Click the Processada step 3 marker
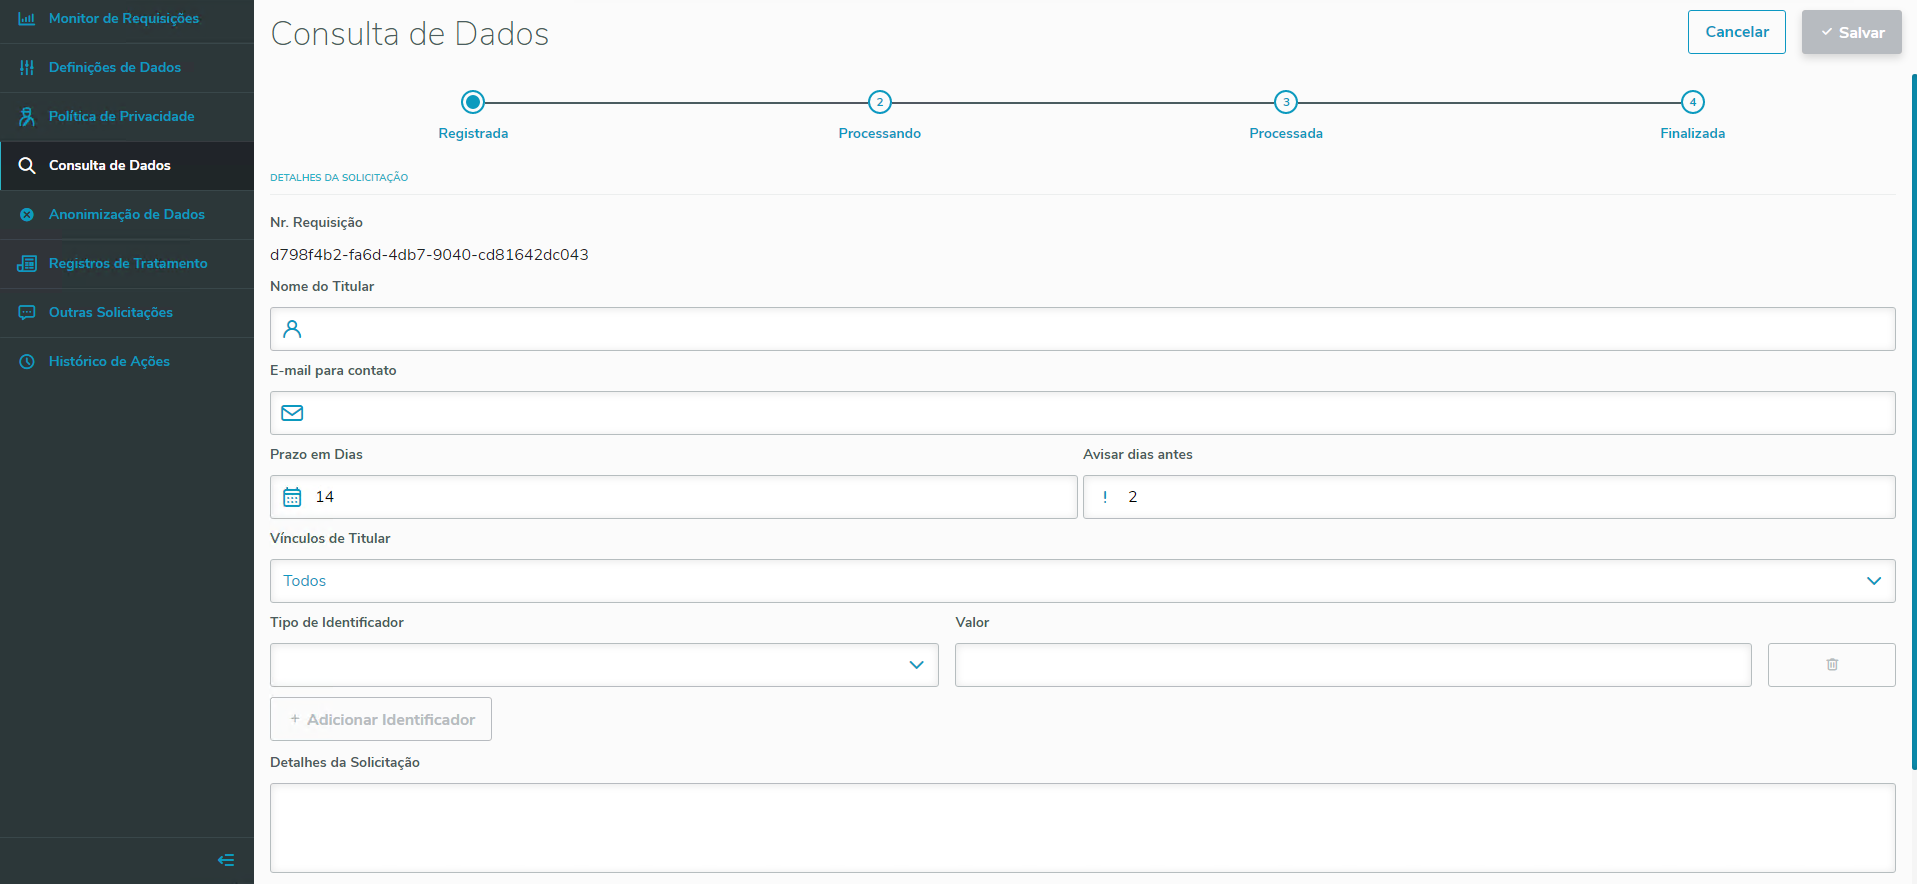 pyautogui.click(x=1286, y=102)
